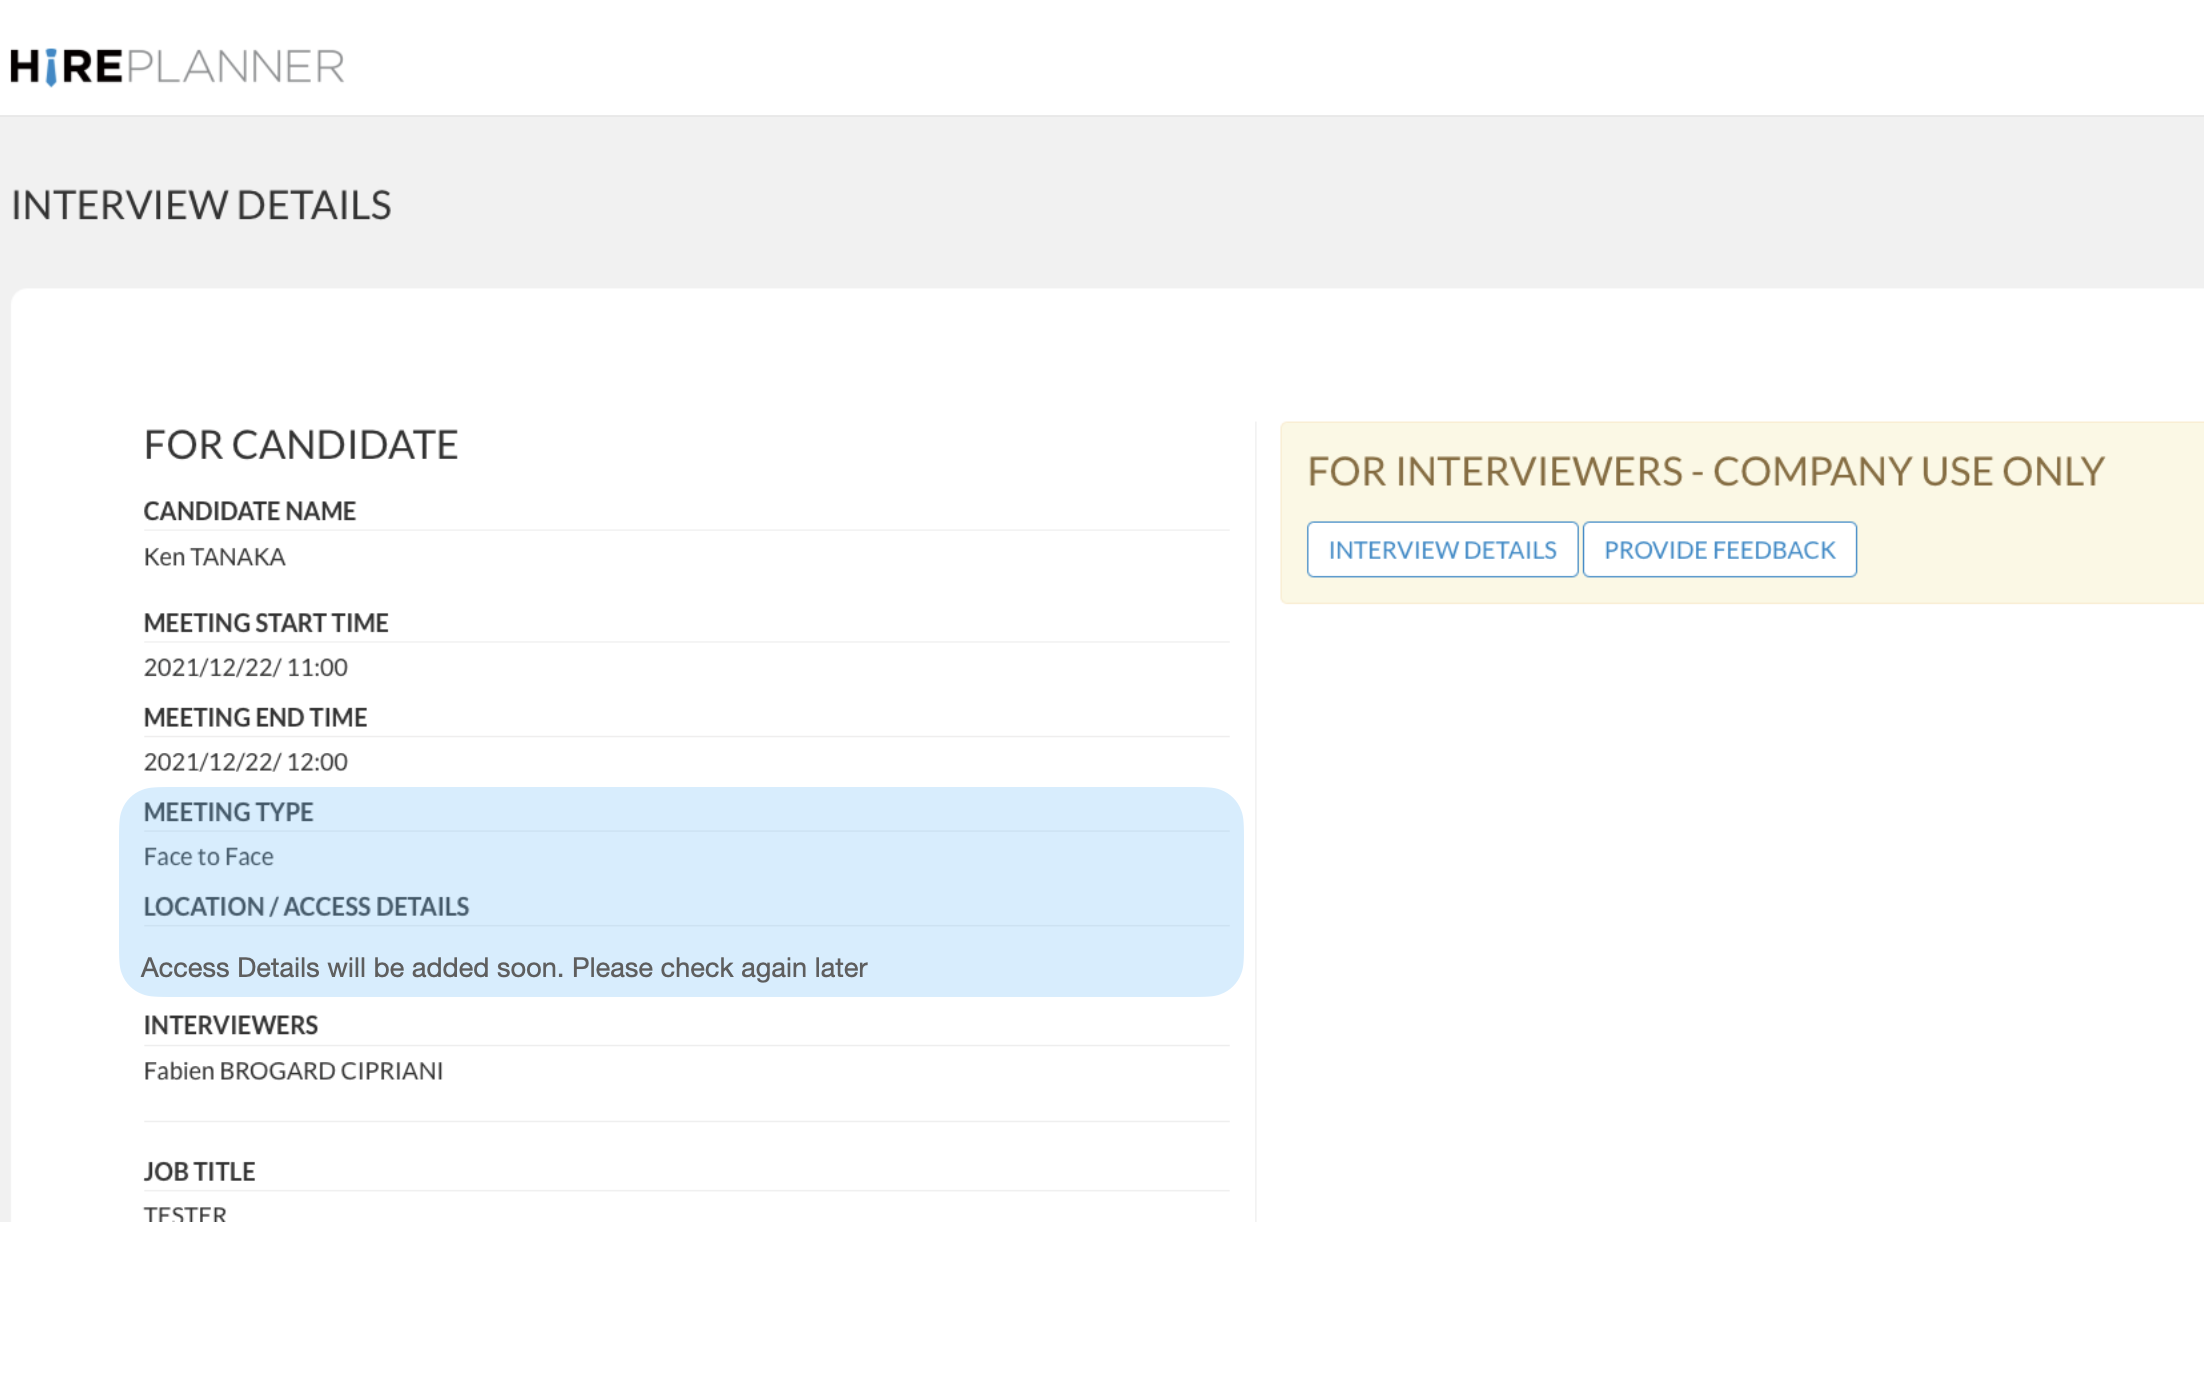Select the For Candidate section heading
The width and height of the screenshot is (2204, 1390).
click(300, 444)
